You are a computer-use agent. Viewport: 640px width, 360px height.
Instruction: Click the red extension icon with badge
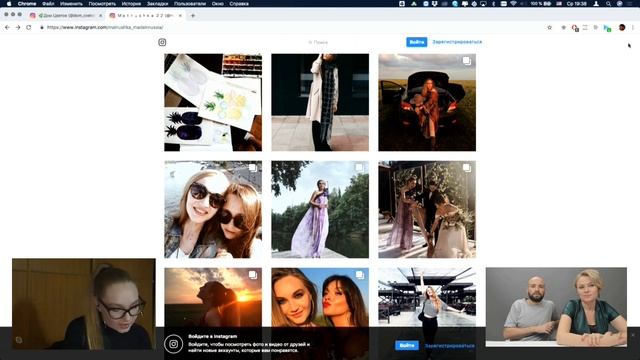[575, 28]
